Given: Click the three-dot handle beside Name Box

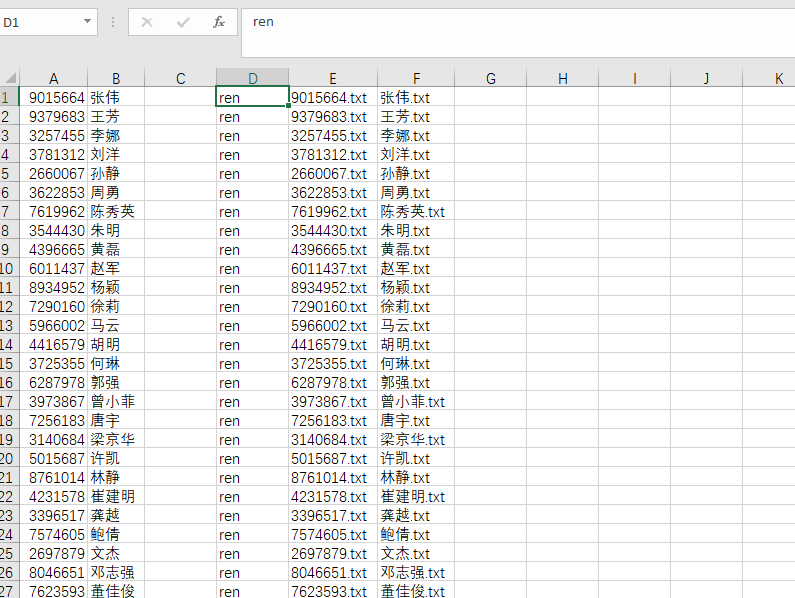Looking at the screenshot, I should (113, 22).
